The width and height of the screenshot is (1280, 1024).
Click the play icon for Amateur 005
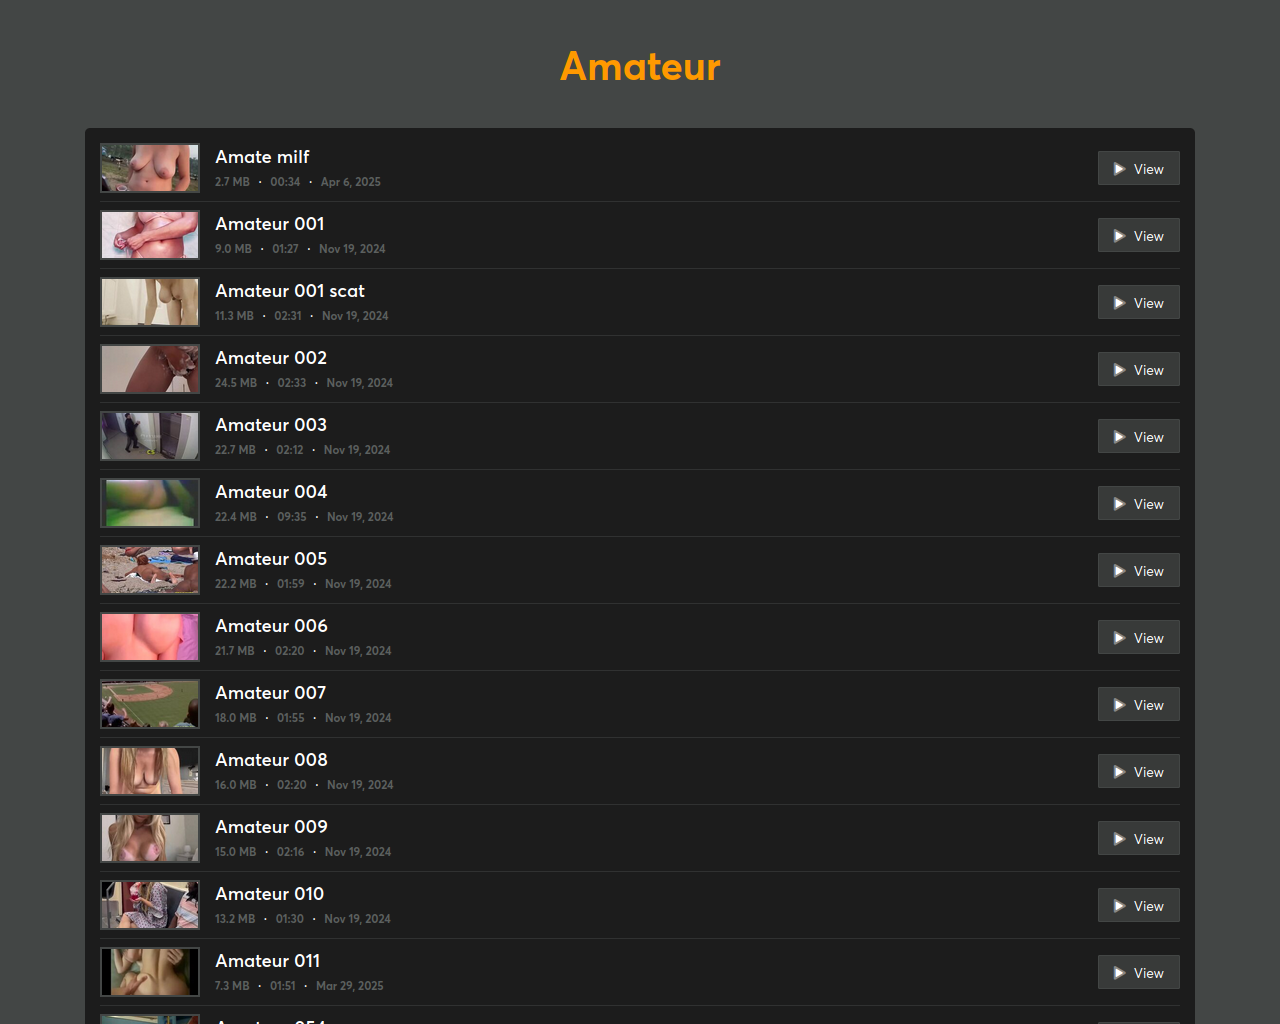point(1120,571)
